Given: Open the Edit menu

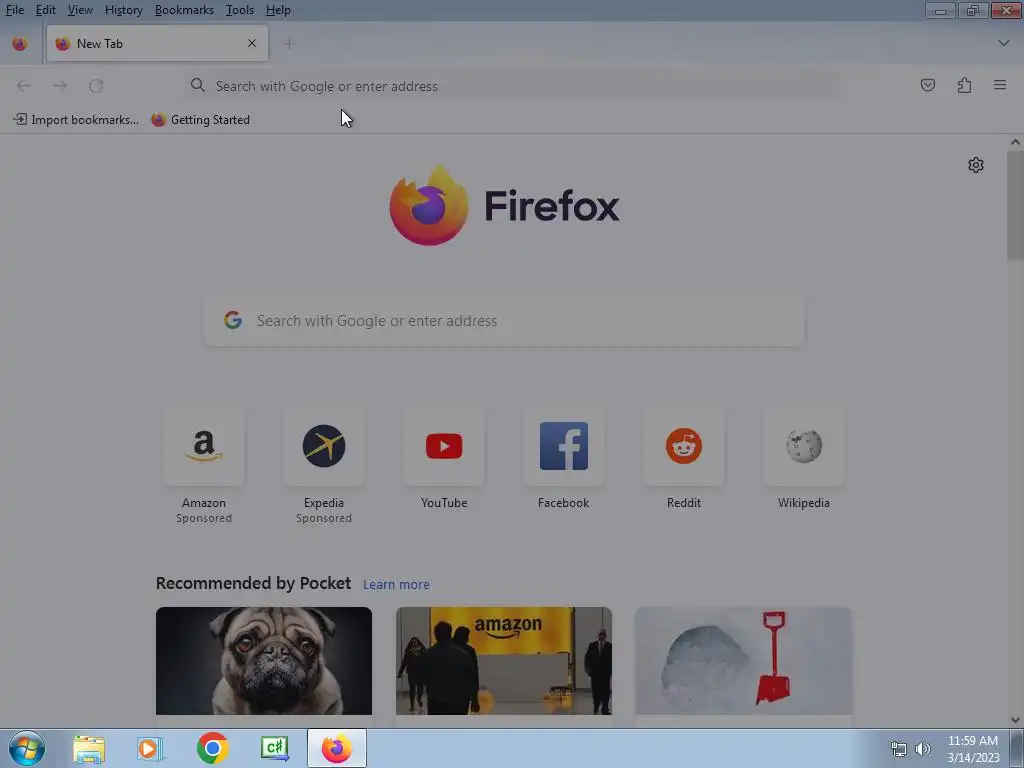Looking at the screenshot, I should click(x=45, y=10).
